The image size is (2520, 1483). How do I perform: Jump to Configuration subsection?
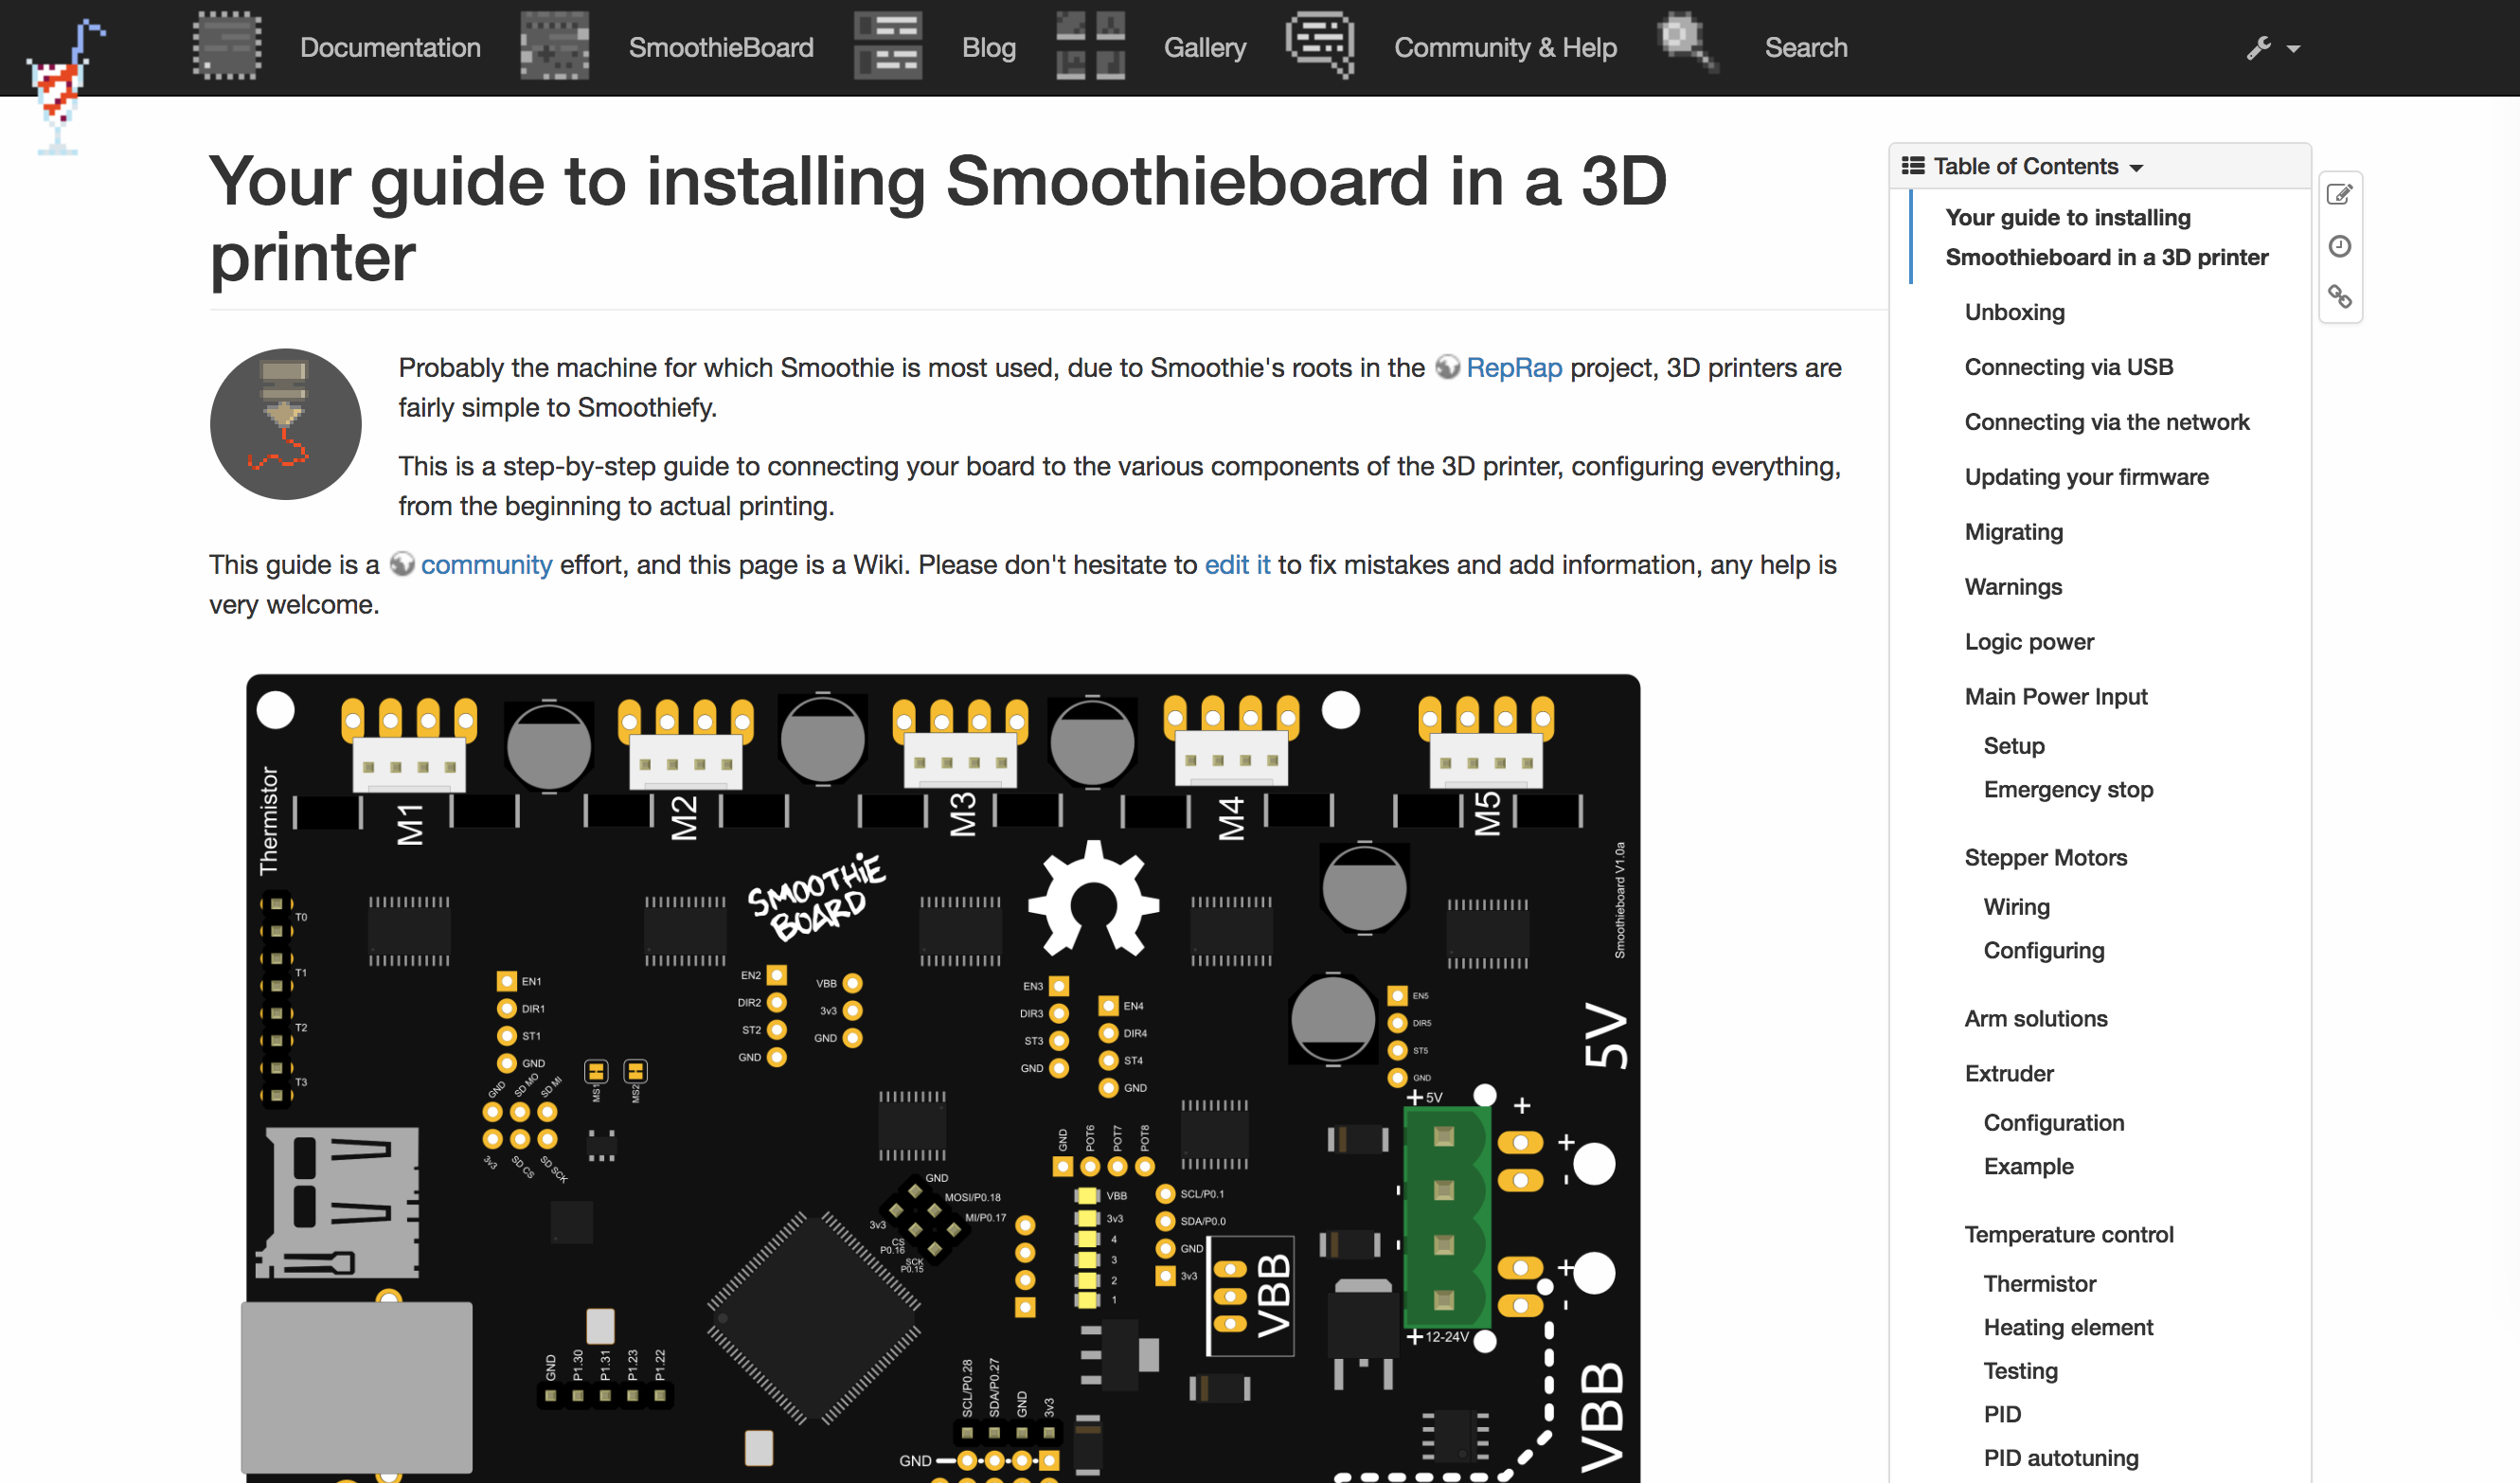(x=2053, y=1123)
